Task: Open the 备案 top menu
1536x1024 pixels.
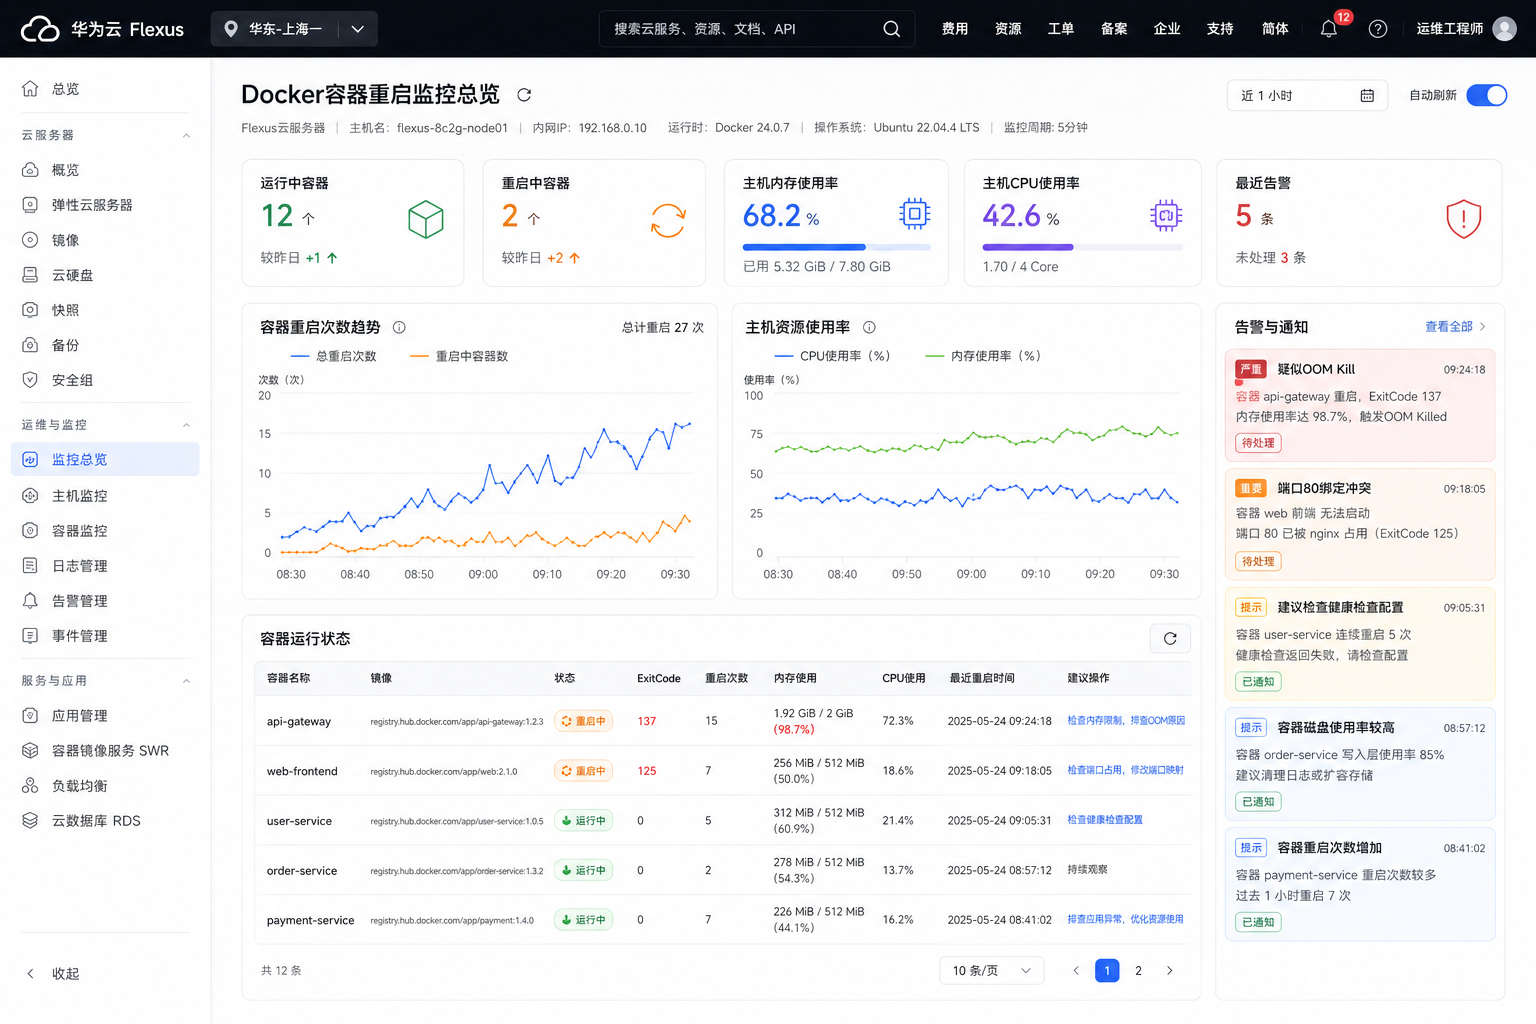Action: point(1114,29)
